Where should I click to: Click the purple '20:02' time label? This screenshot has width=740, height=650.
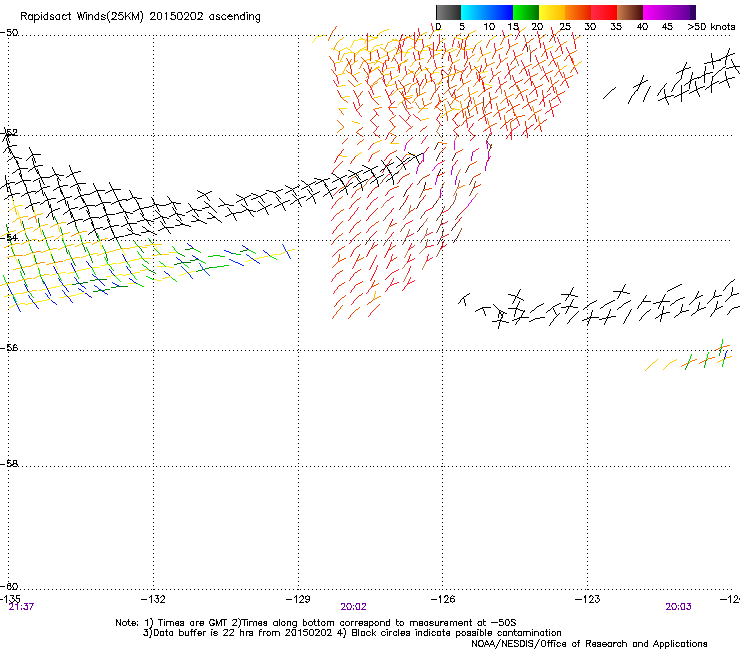(353, 607)
